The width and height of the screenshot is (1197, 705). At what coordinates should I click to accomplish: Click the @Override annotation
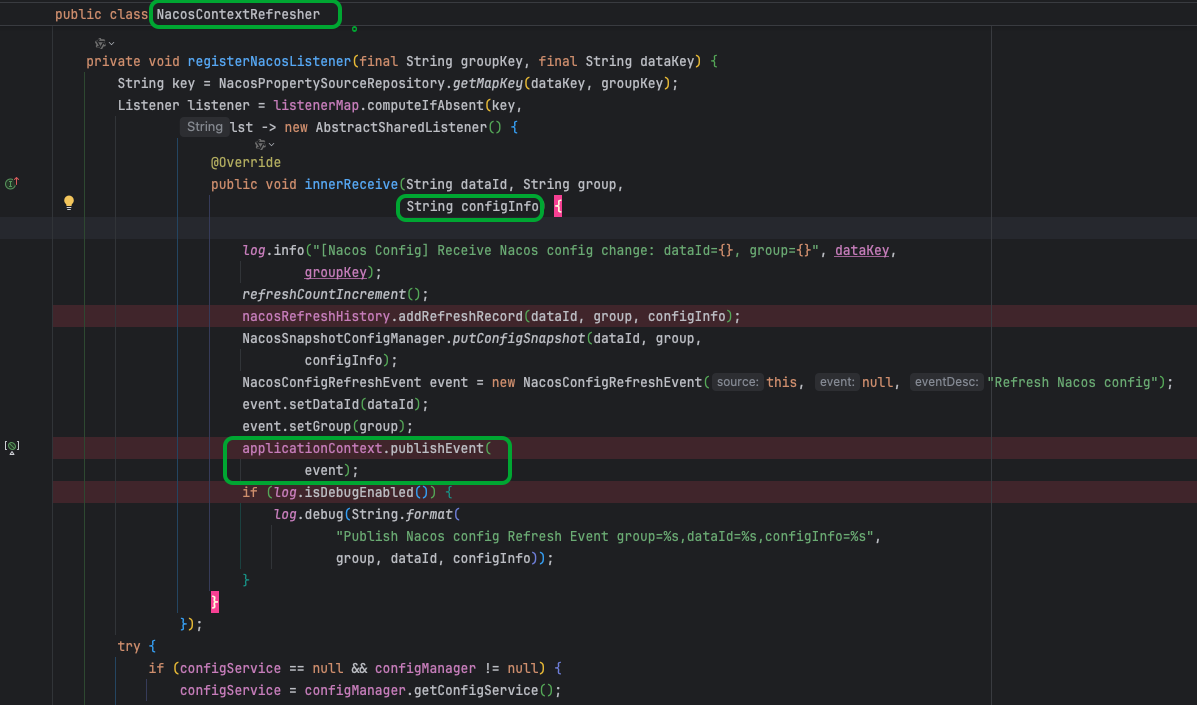click(246, 163)
